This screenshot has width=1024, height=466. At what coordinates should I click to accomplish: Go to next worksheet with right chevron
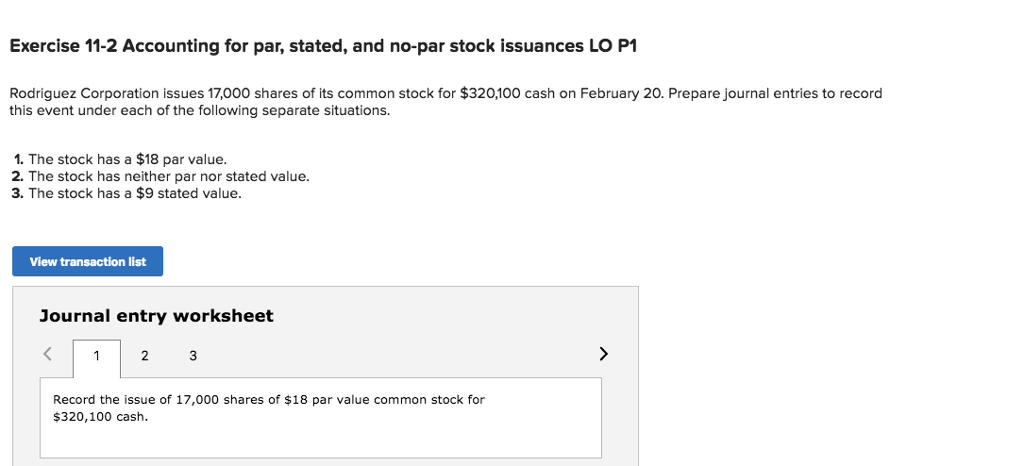603,354
